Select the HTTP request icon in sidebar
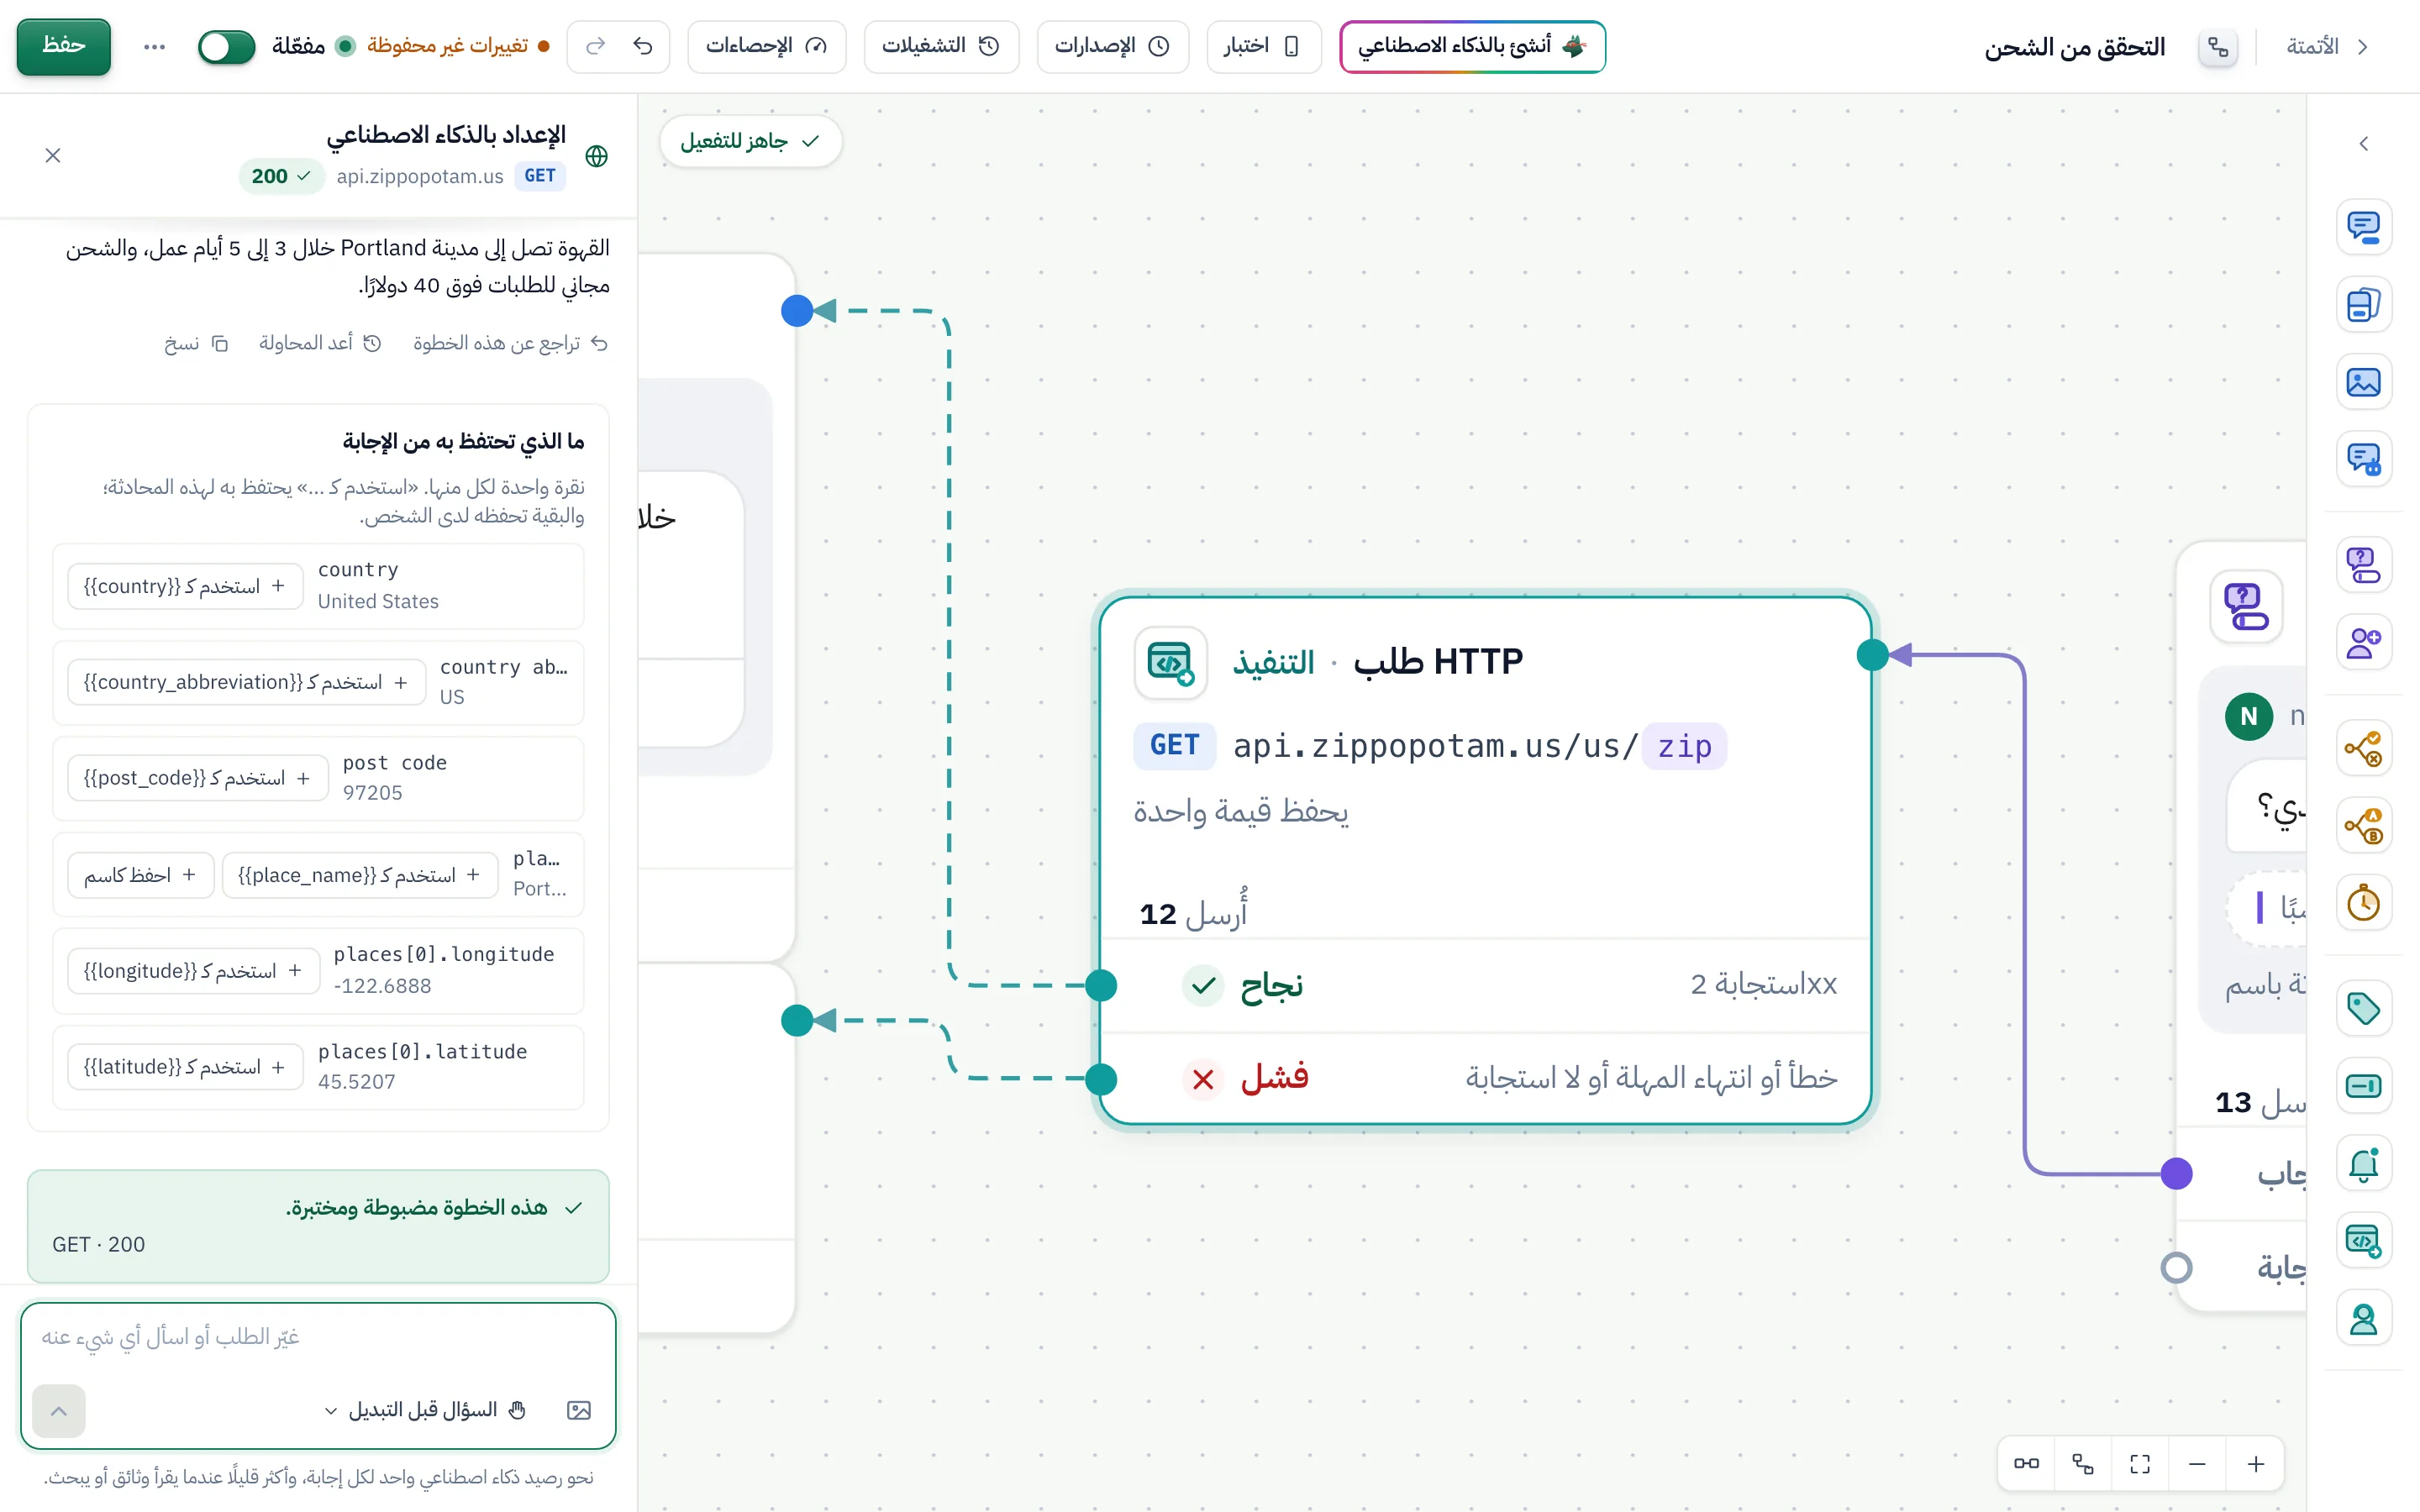Image resolution: width=2420 pixels, height=1512 pixels. [x=2364, y=1241]
